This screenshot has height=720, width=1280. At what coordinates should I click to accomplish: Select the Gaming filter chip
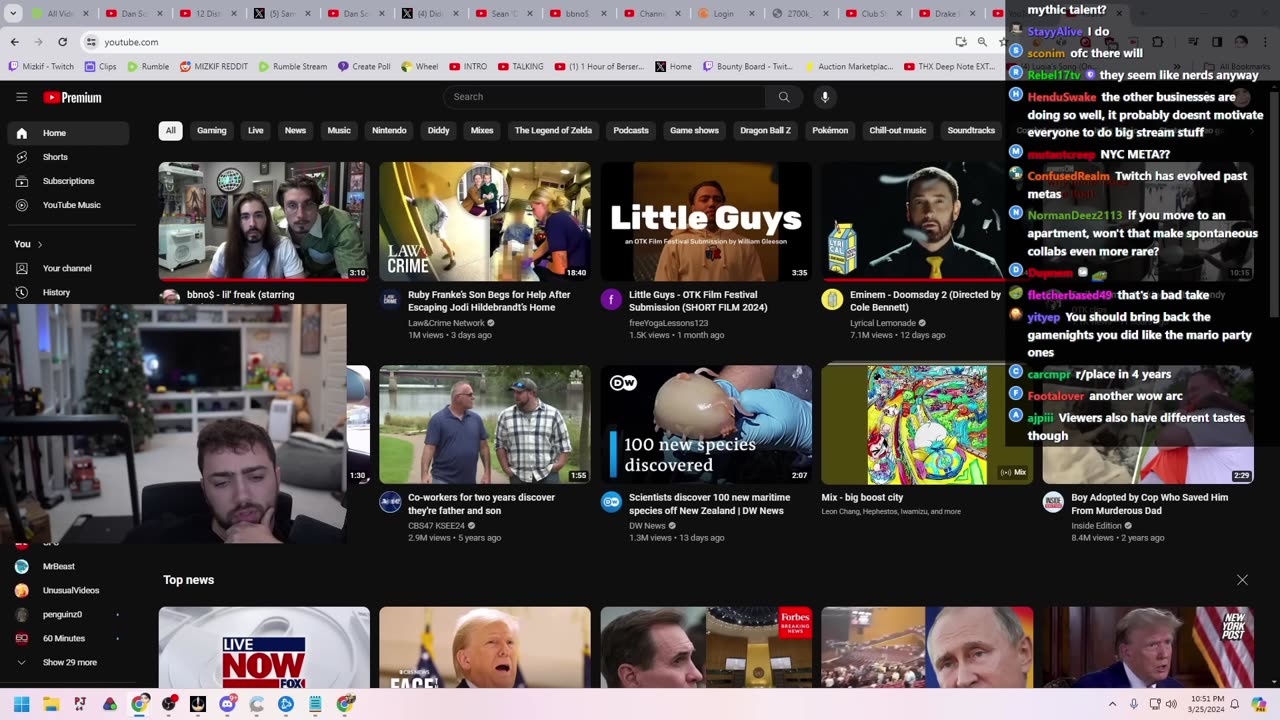[x=212, y=131]
